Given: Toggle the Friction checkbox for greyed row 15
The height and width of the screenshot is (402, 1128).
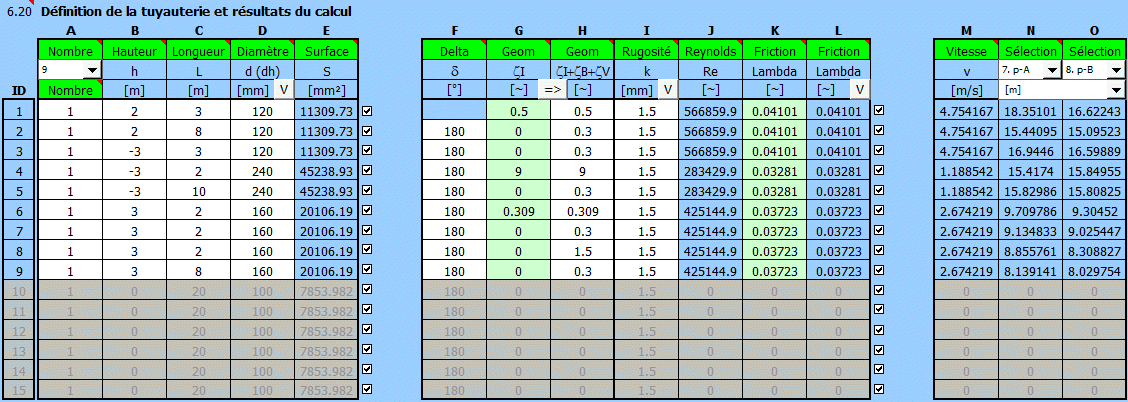Looking at the screenshot, I should [879, 390].
